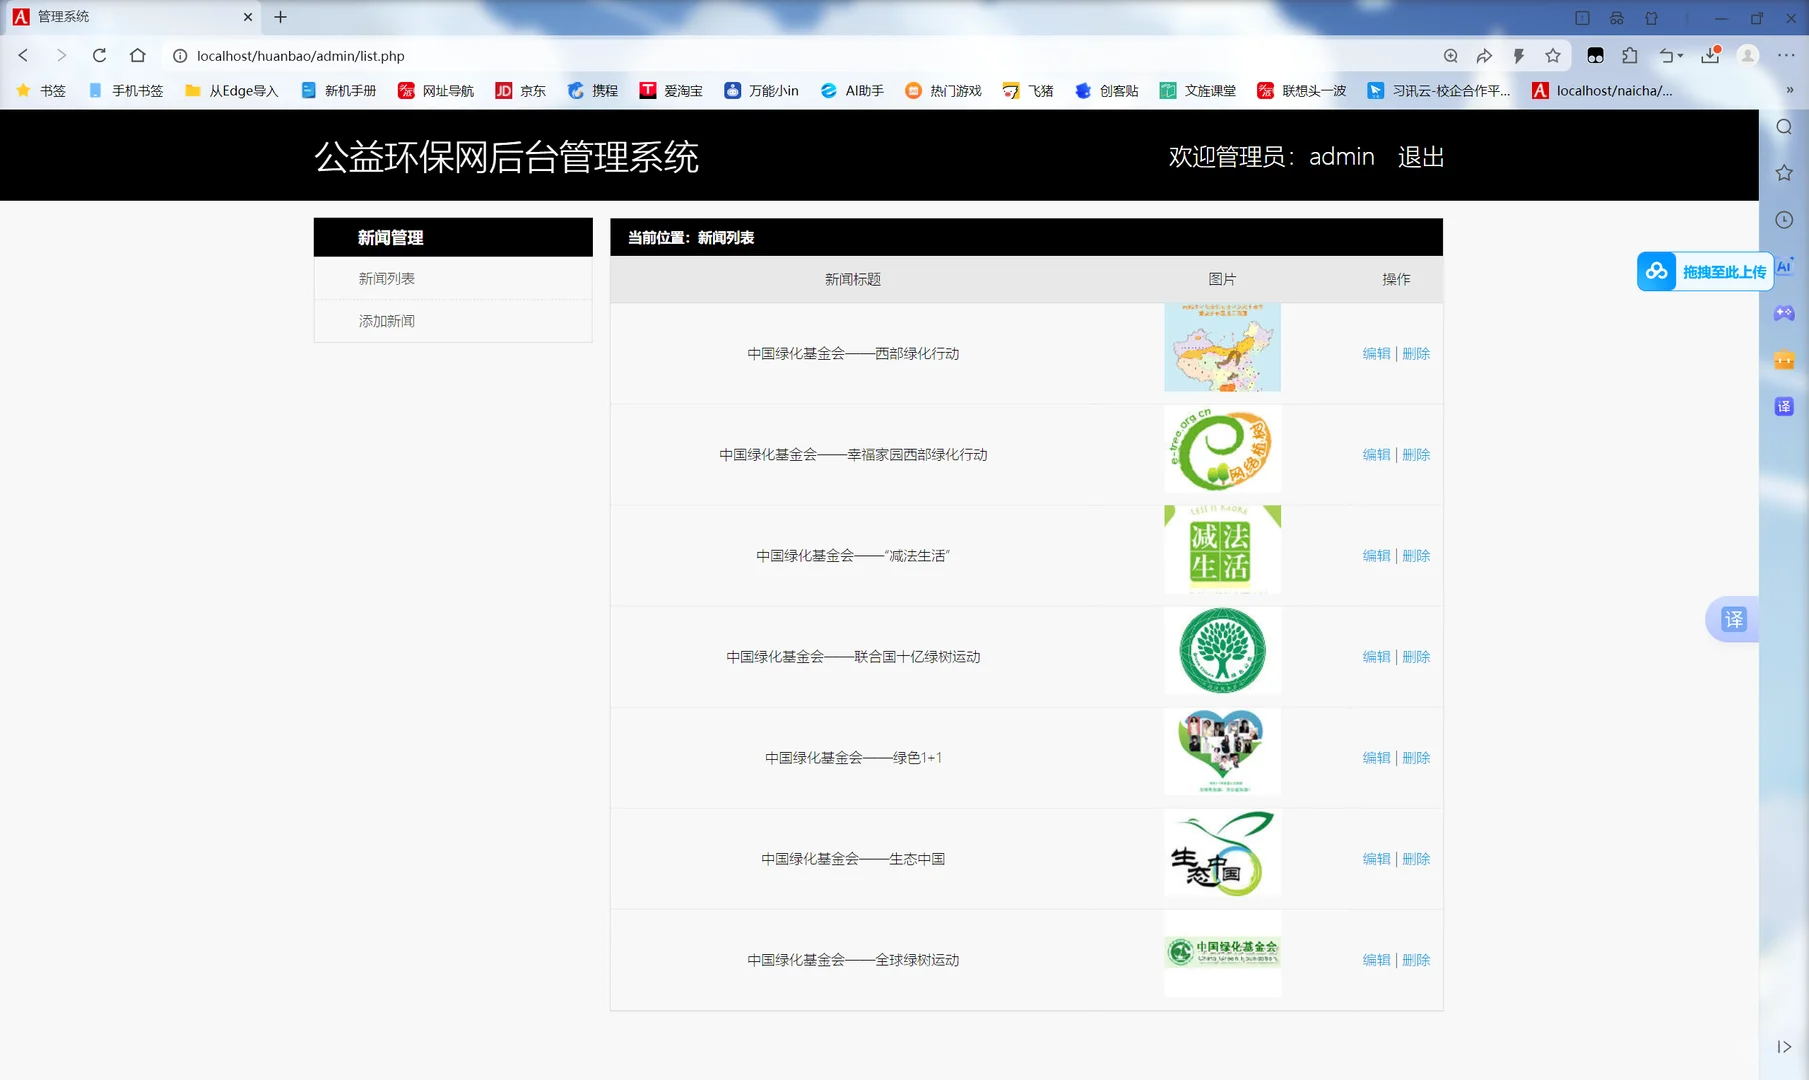Click the 减法生活 news thumbnail image
The height and width of the screenshot is (1080, 1809).
point(1222,549)
